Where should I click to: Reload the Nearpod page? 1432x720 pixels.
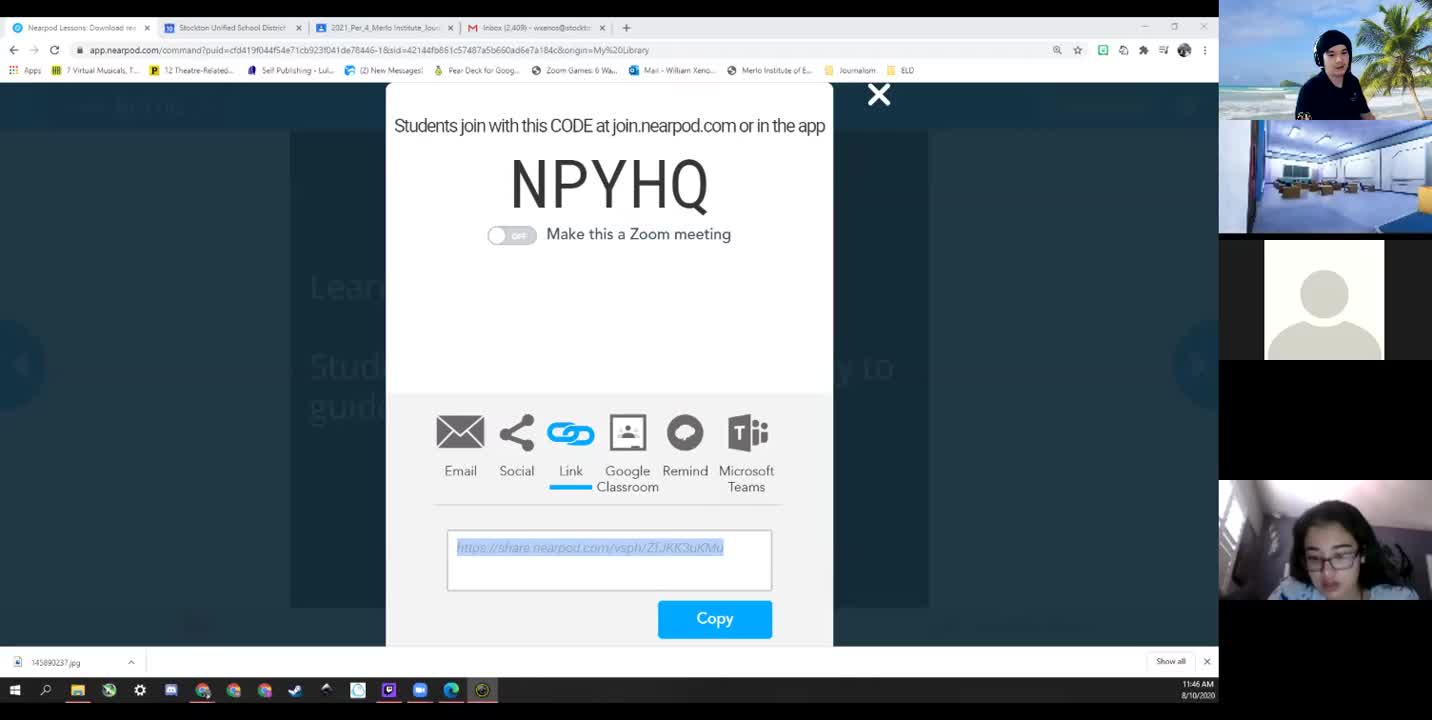[x=54, y=50]
